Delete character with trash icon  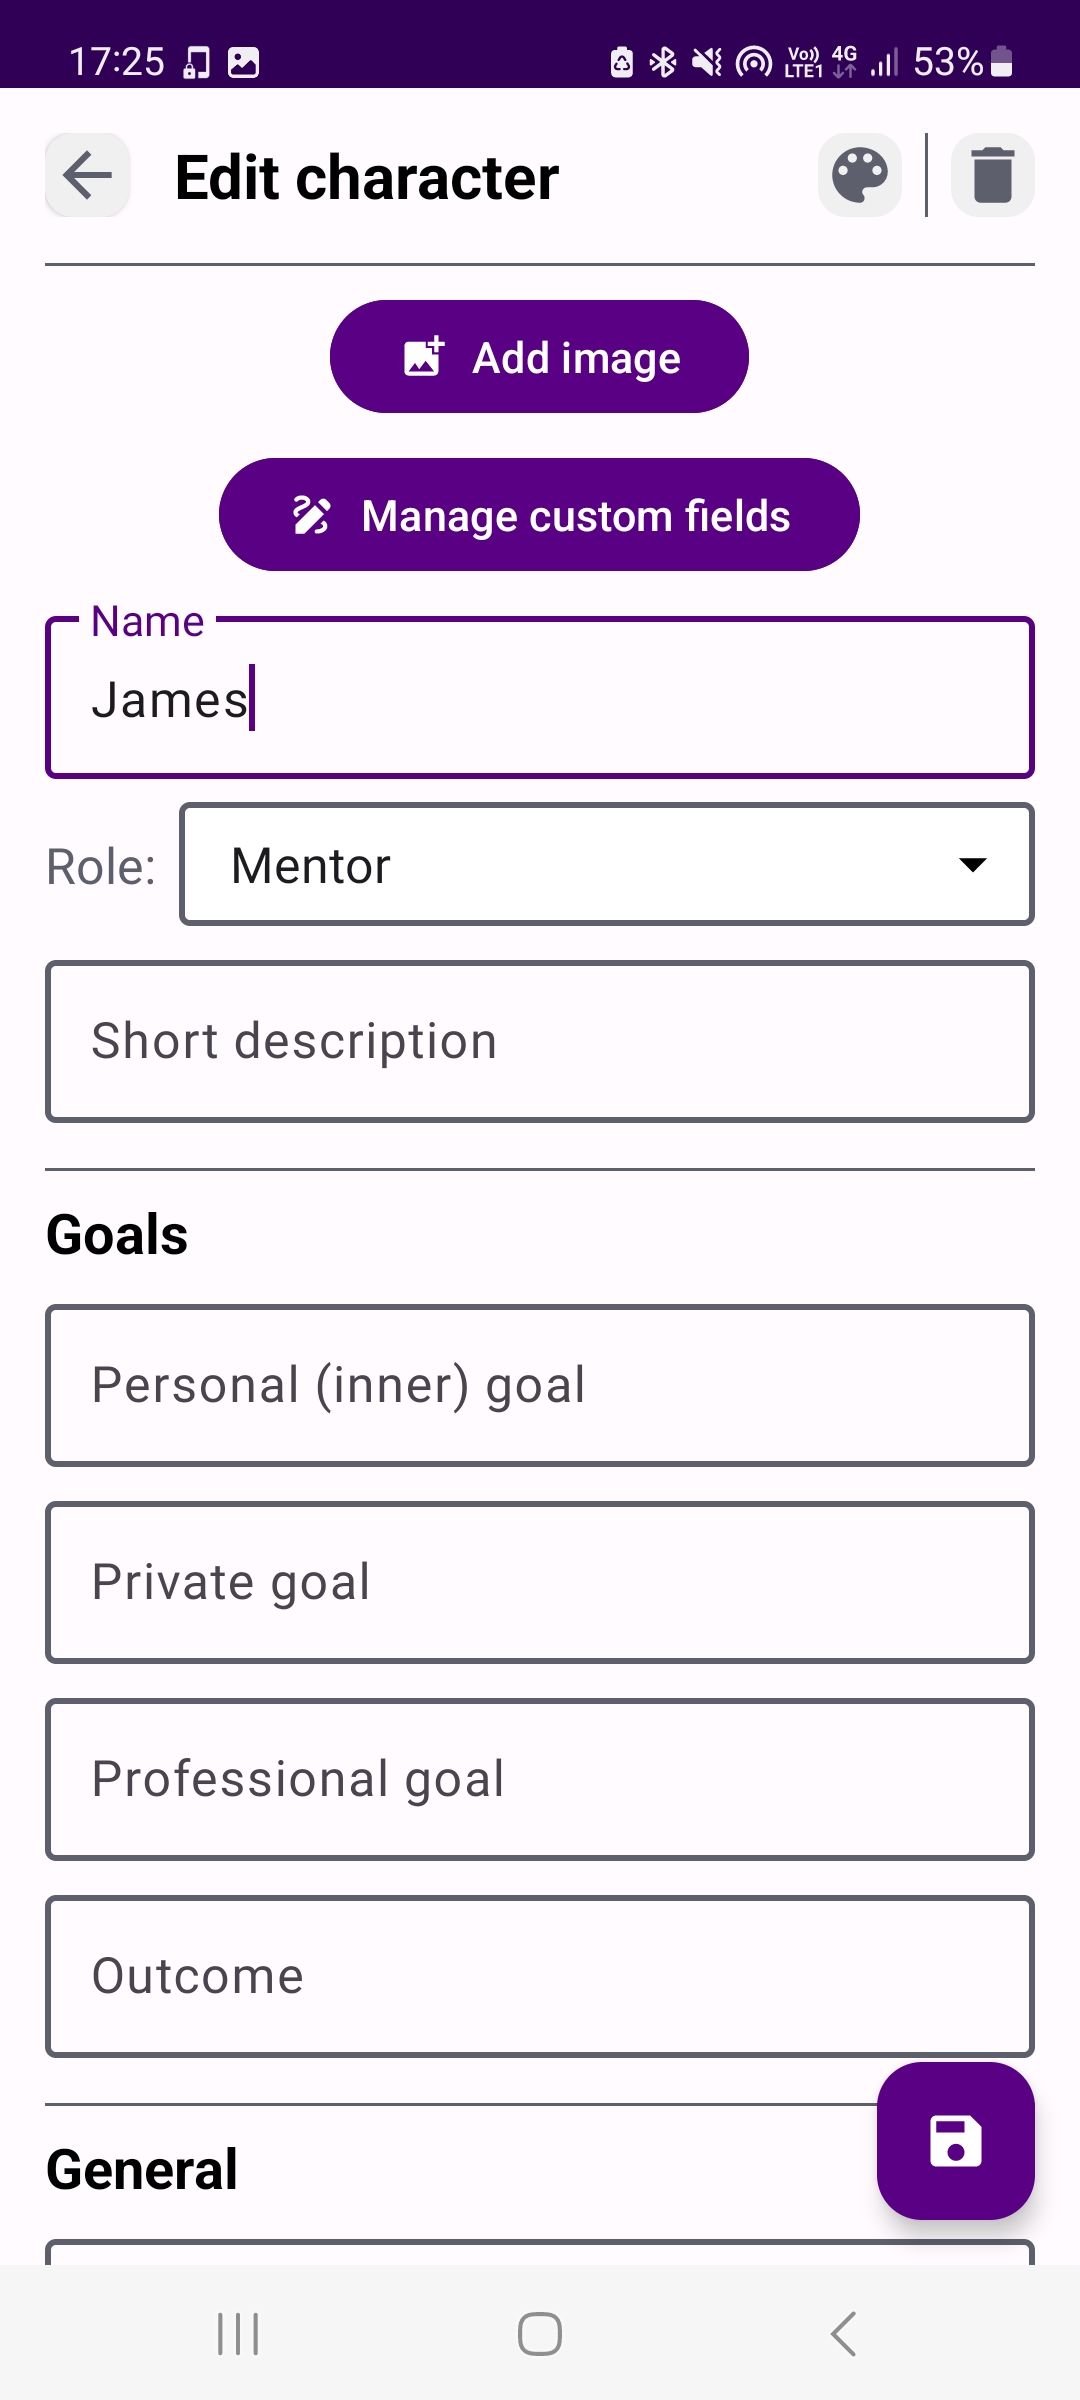tap(992, 176)
